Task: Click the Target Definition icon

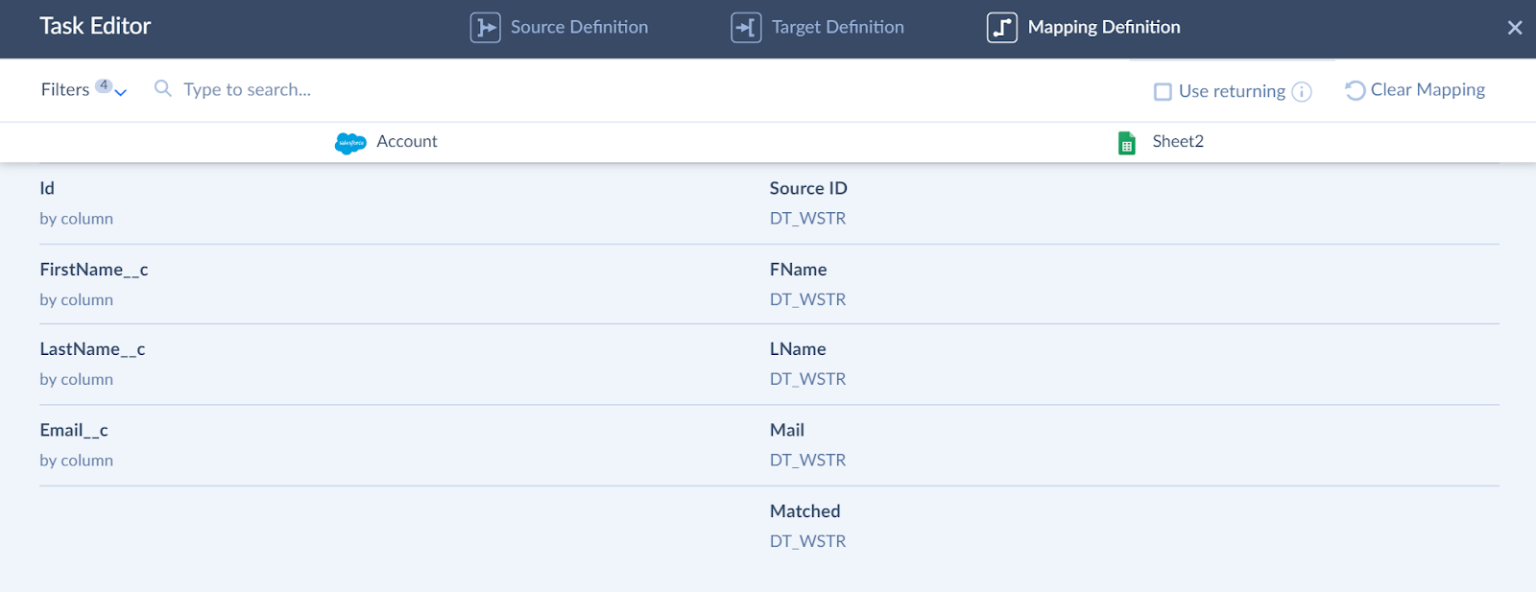Action: click(x=746, y=28)
